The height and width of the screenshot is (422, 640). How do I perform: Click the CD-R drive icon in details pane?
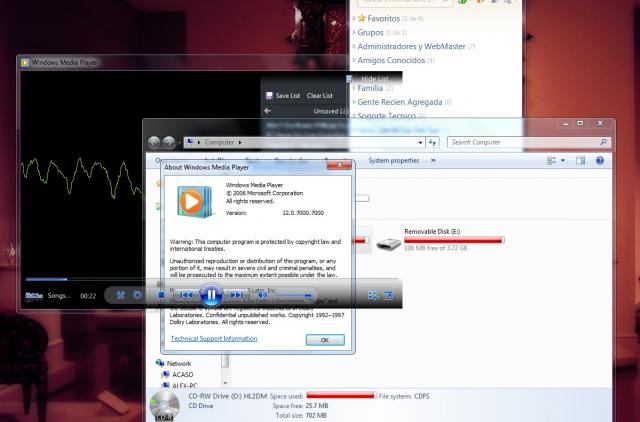pos(164,406)
